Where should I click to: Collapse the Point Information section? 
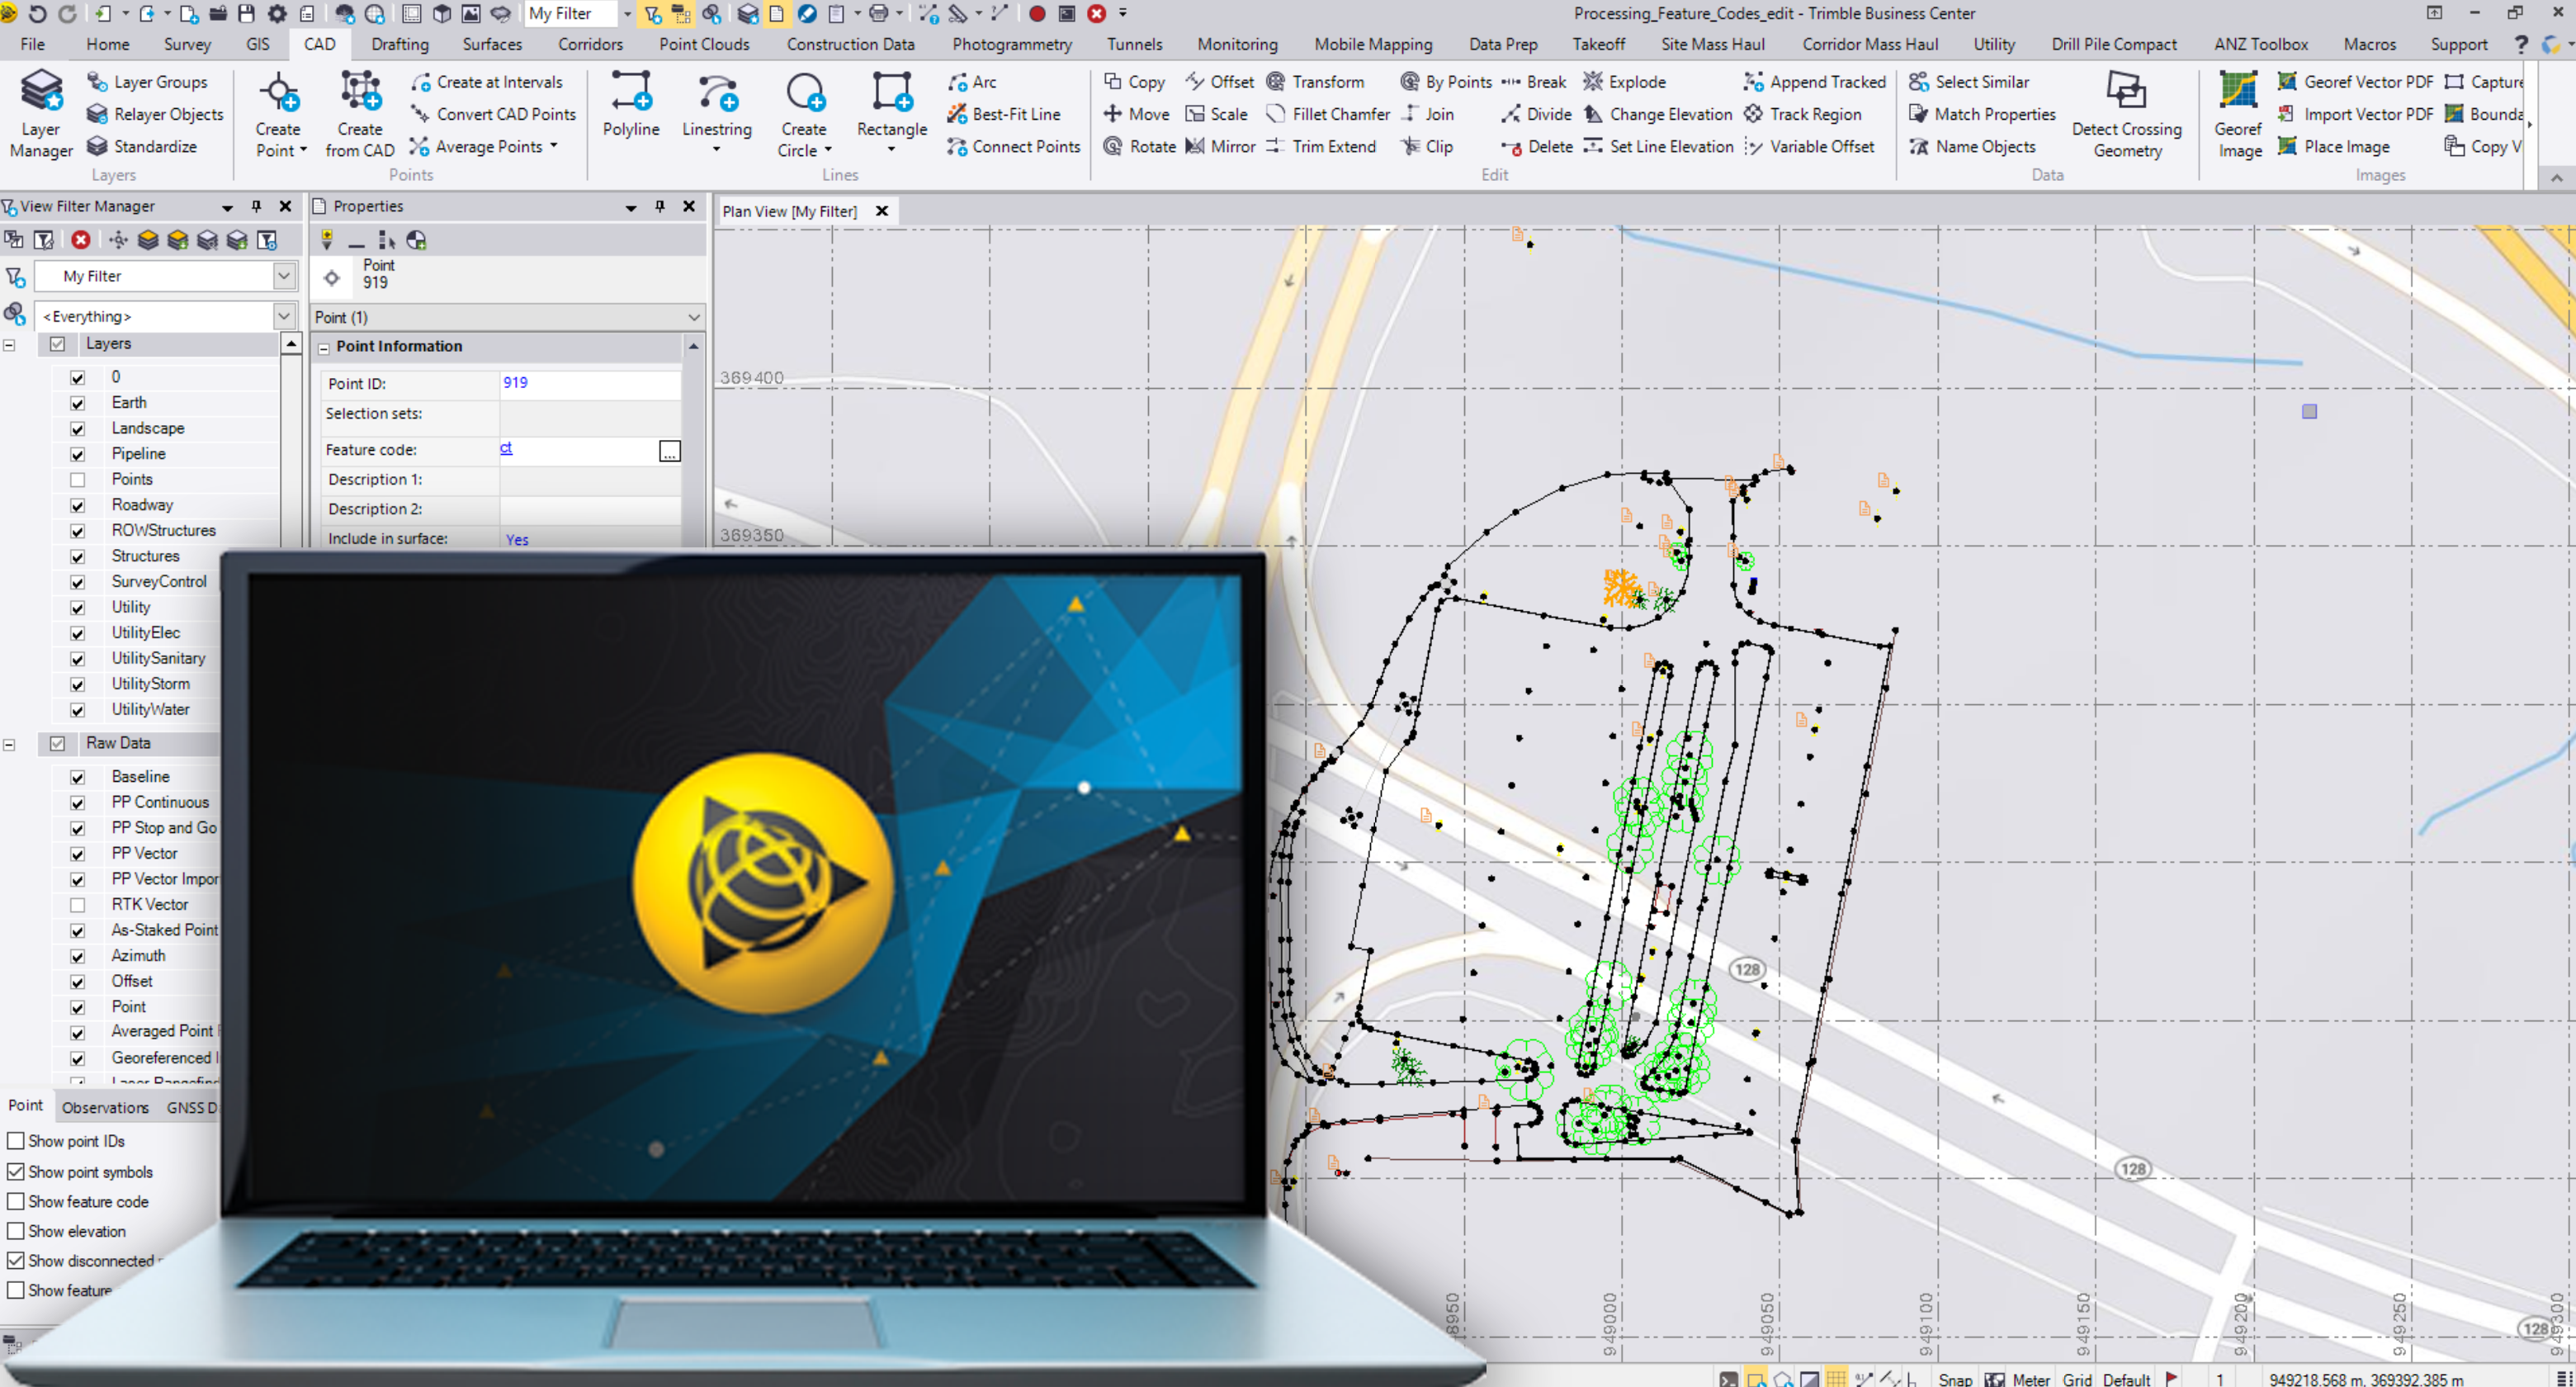[x=324, y=346]
